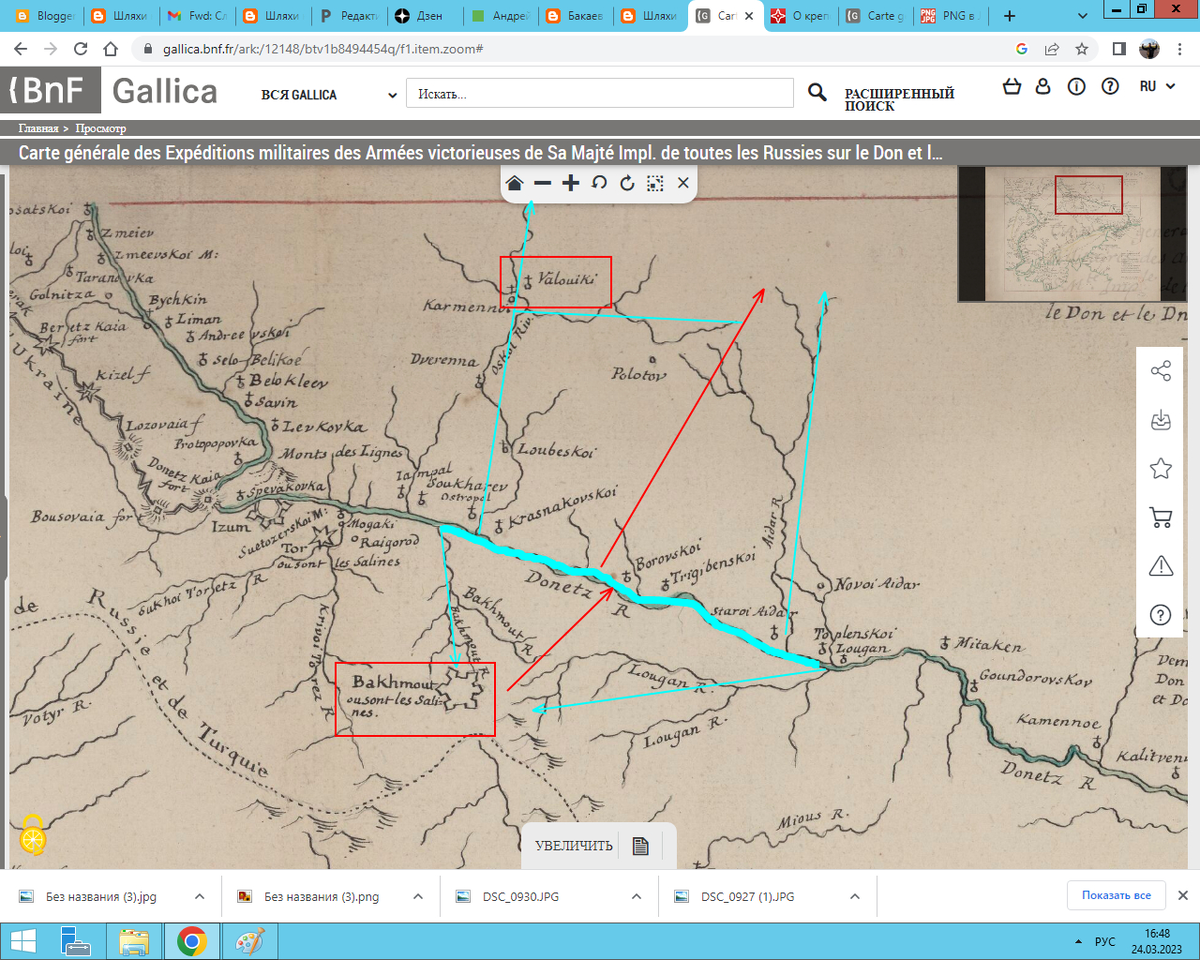The image size is (1200, 960).
Task: Add document to favorites star
Action: 1161,468
